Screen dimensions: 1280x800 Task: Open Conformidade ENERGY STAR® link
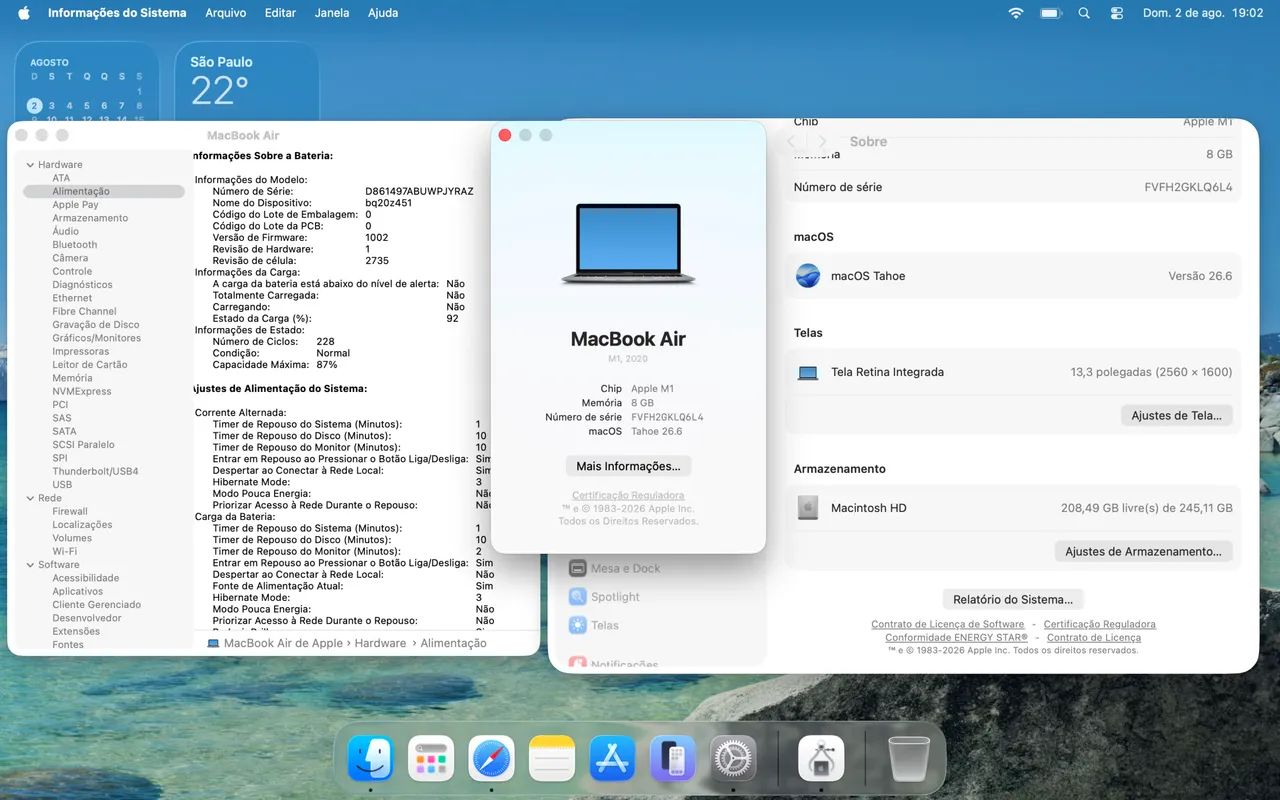point(957,637)
